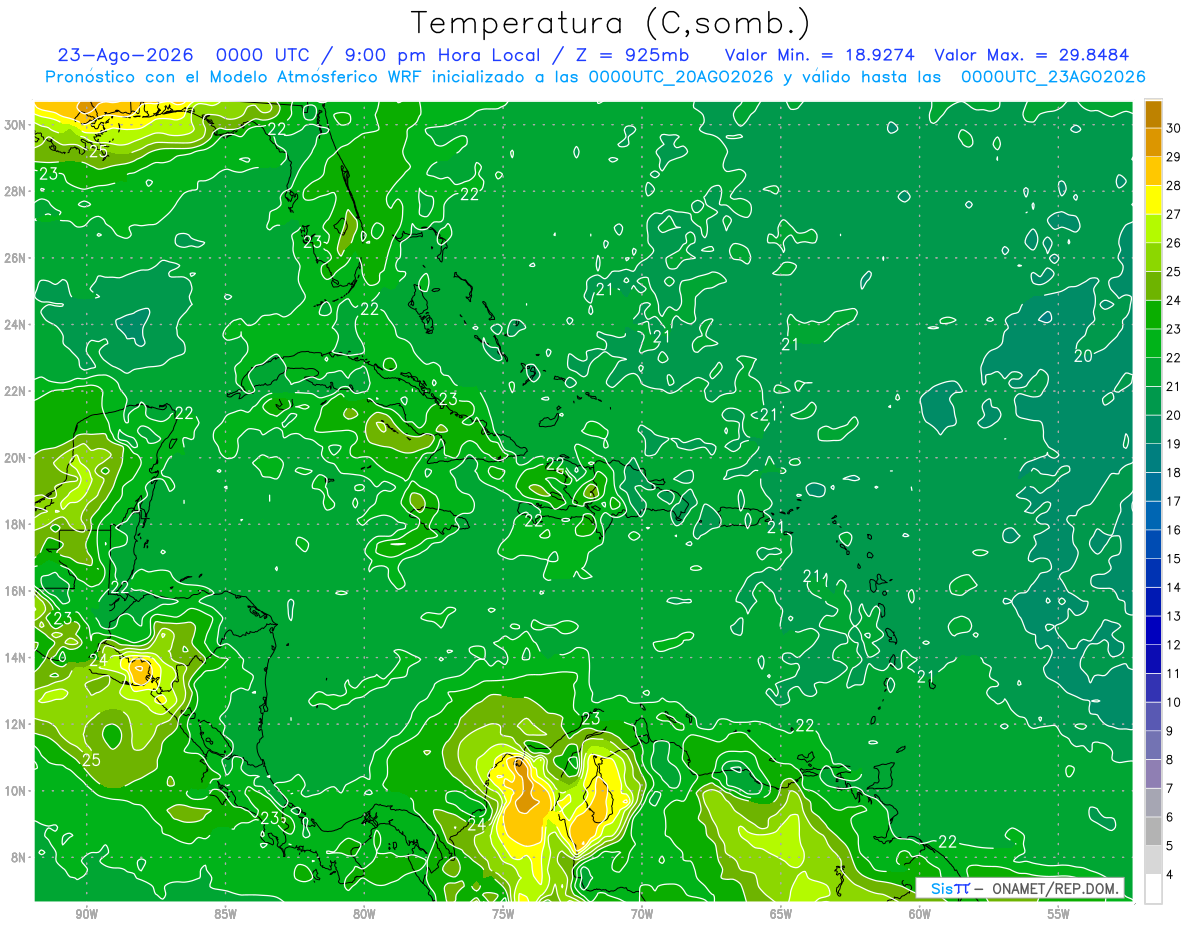This screenshot has width=1200, height=927.
Task: Click the '4' value on color scale
Action: click(1170, 875)
